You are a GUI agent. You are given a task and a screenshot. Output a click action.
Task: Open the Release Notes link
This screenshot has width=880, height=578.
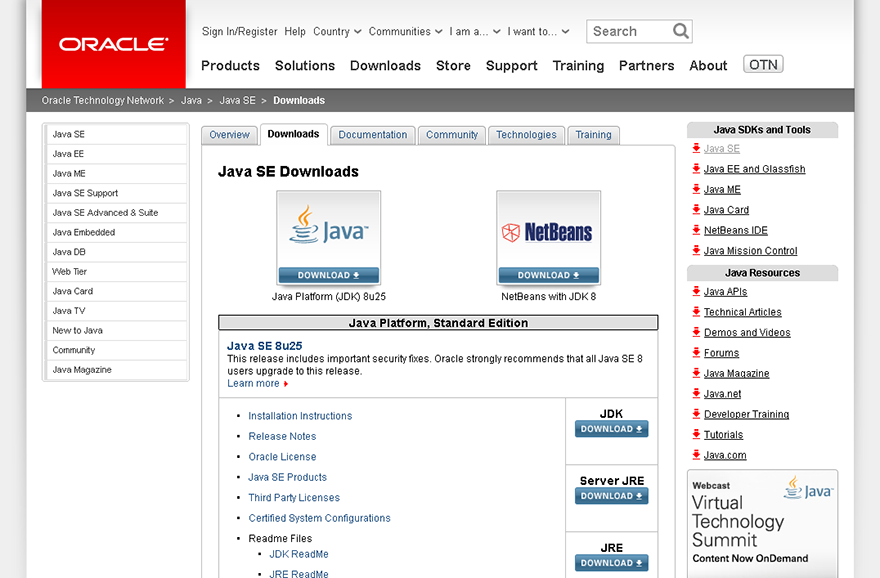[x=282, y=436]
